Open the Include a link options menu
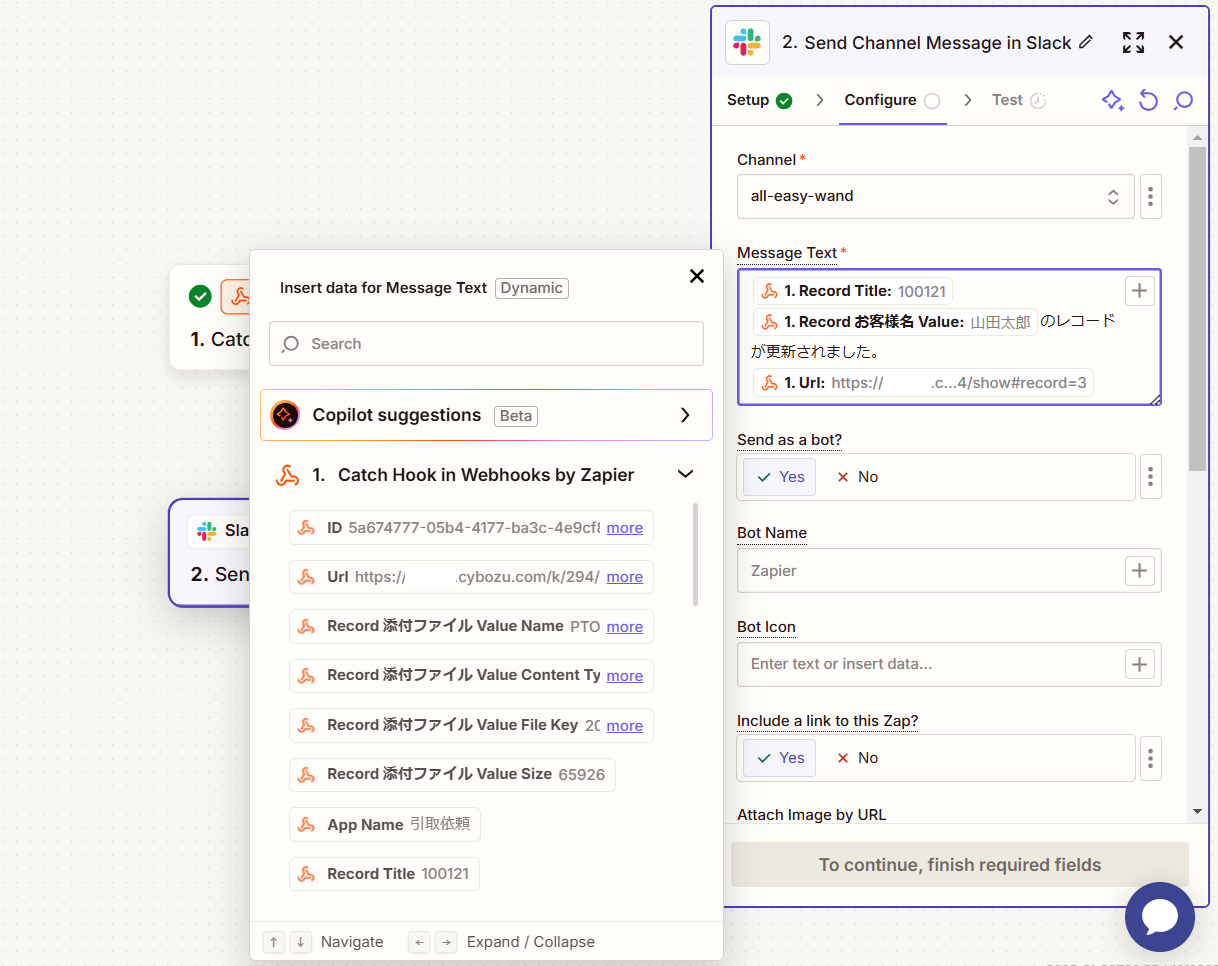The image size is (1218, 966). tap(1150, 758)
